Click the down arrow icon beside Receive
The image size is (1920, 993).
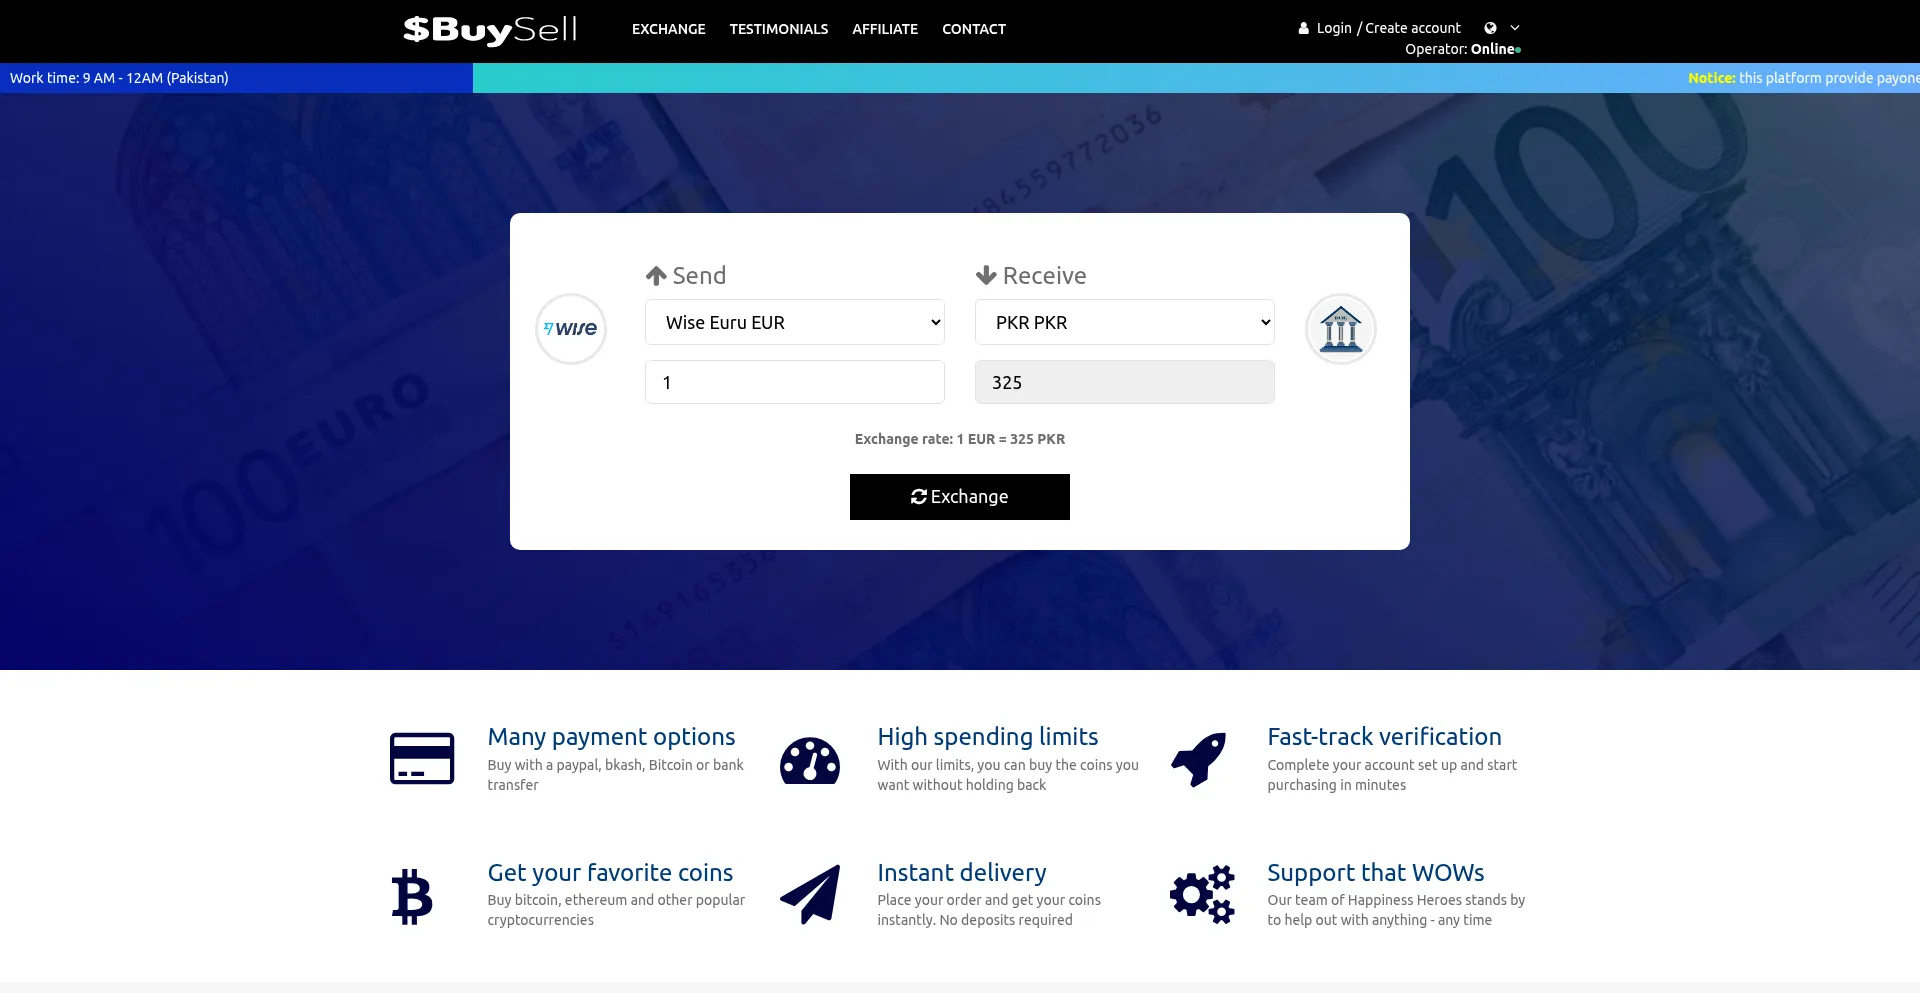(986, 276)
